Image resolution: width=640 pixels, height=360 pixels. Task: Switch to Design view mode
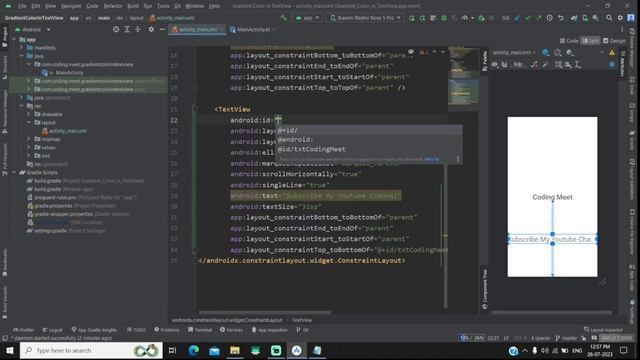(x=614, y=41)
